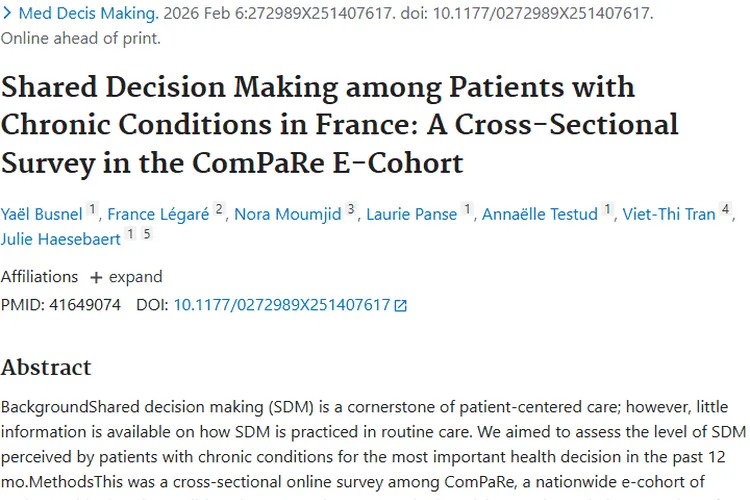The width and height of the screenshot is (750, 500).
Task: Click the external link icon after DOI
Action: pyautogui.click(x=401, y=306)
